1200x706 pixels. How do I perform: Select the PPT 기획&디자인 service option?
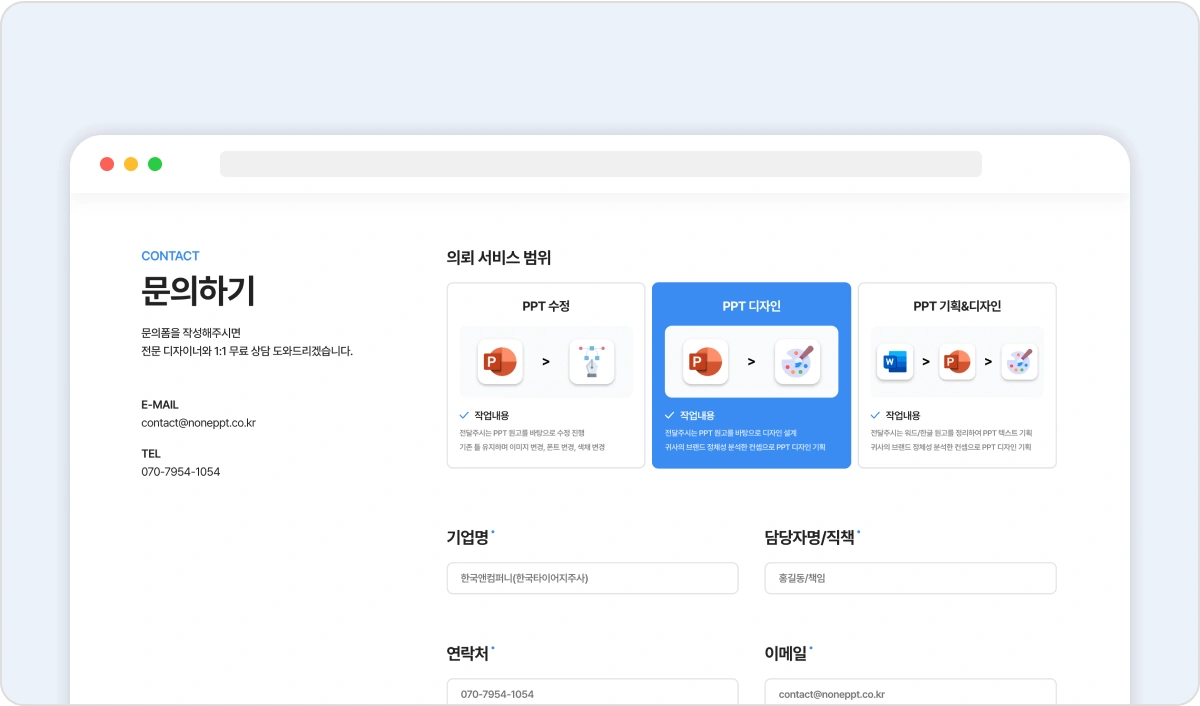(x=957, y=306)
